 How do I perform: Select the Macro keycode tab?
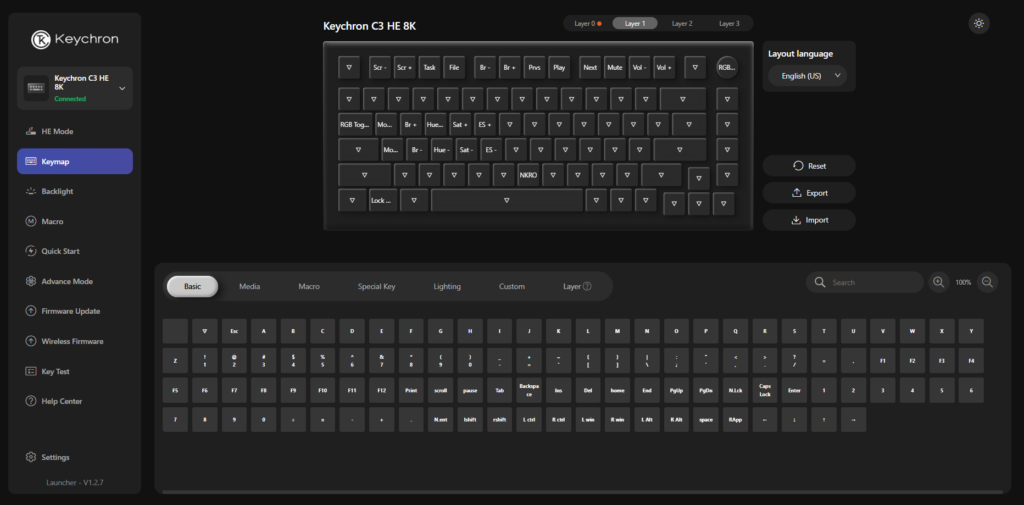[x=309, y=286]
